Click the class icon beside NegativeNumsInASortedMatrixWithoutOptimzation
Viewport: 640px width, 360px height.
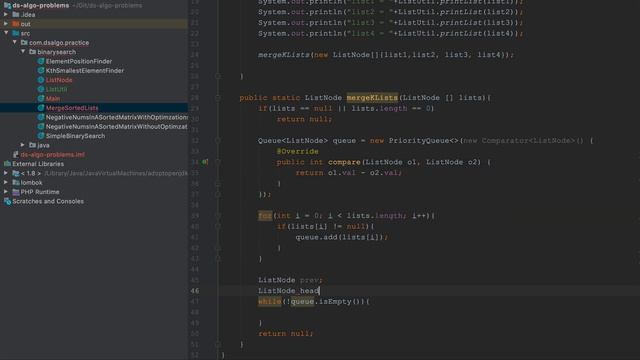(41, 127)
